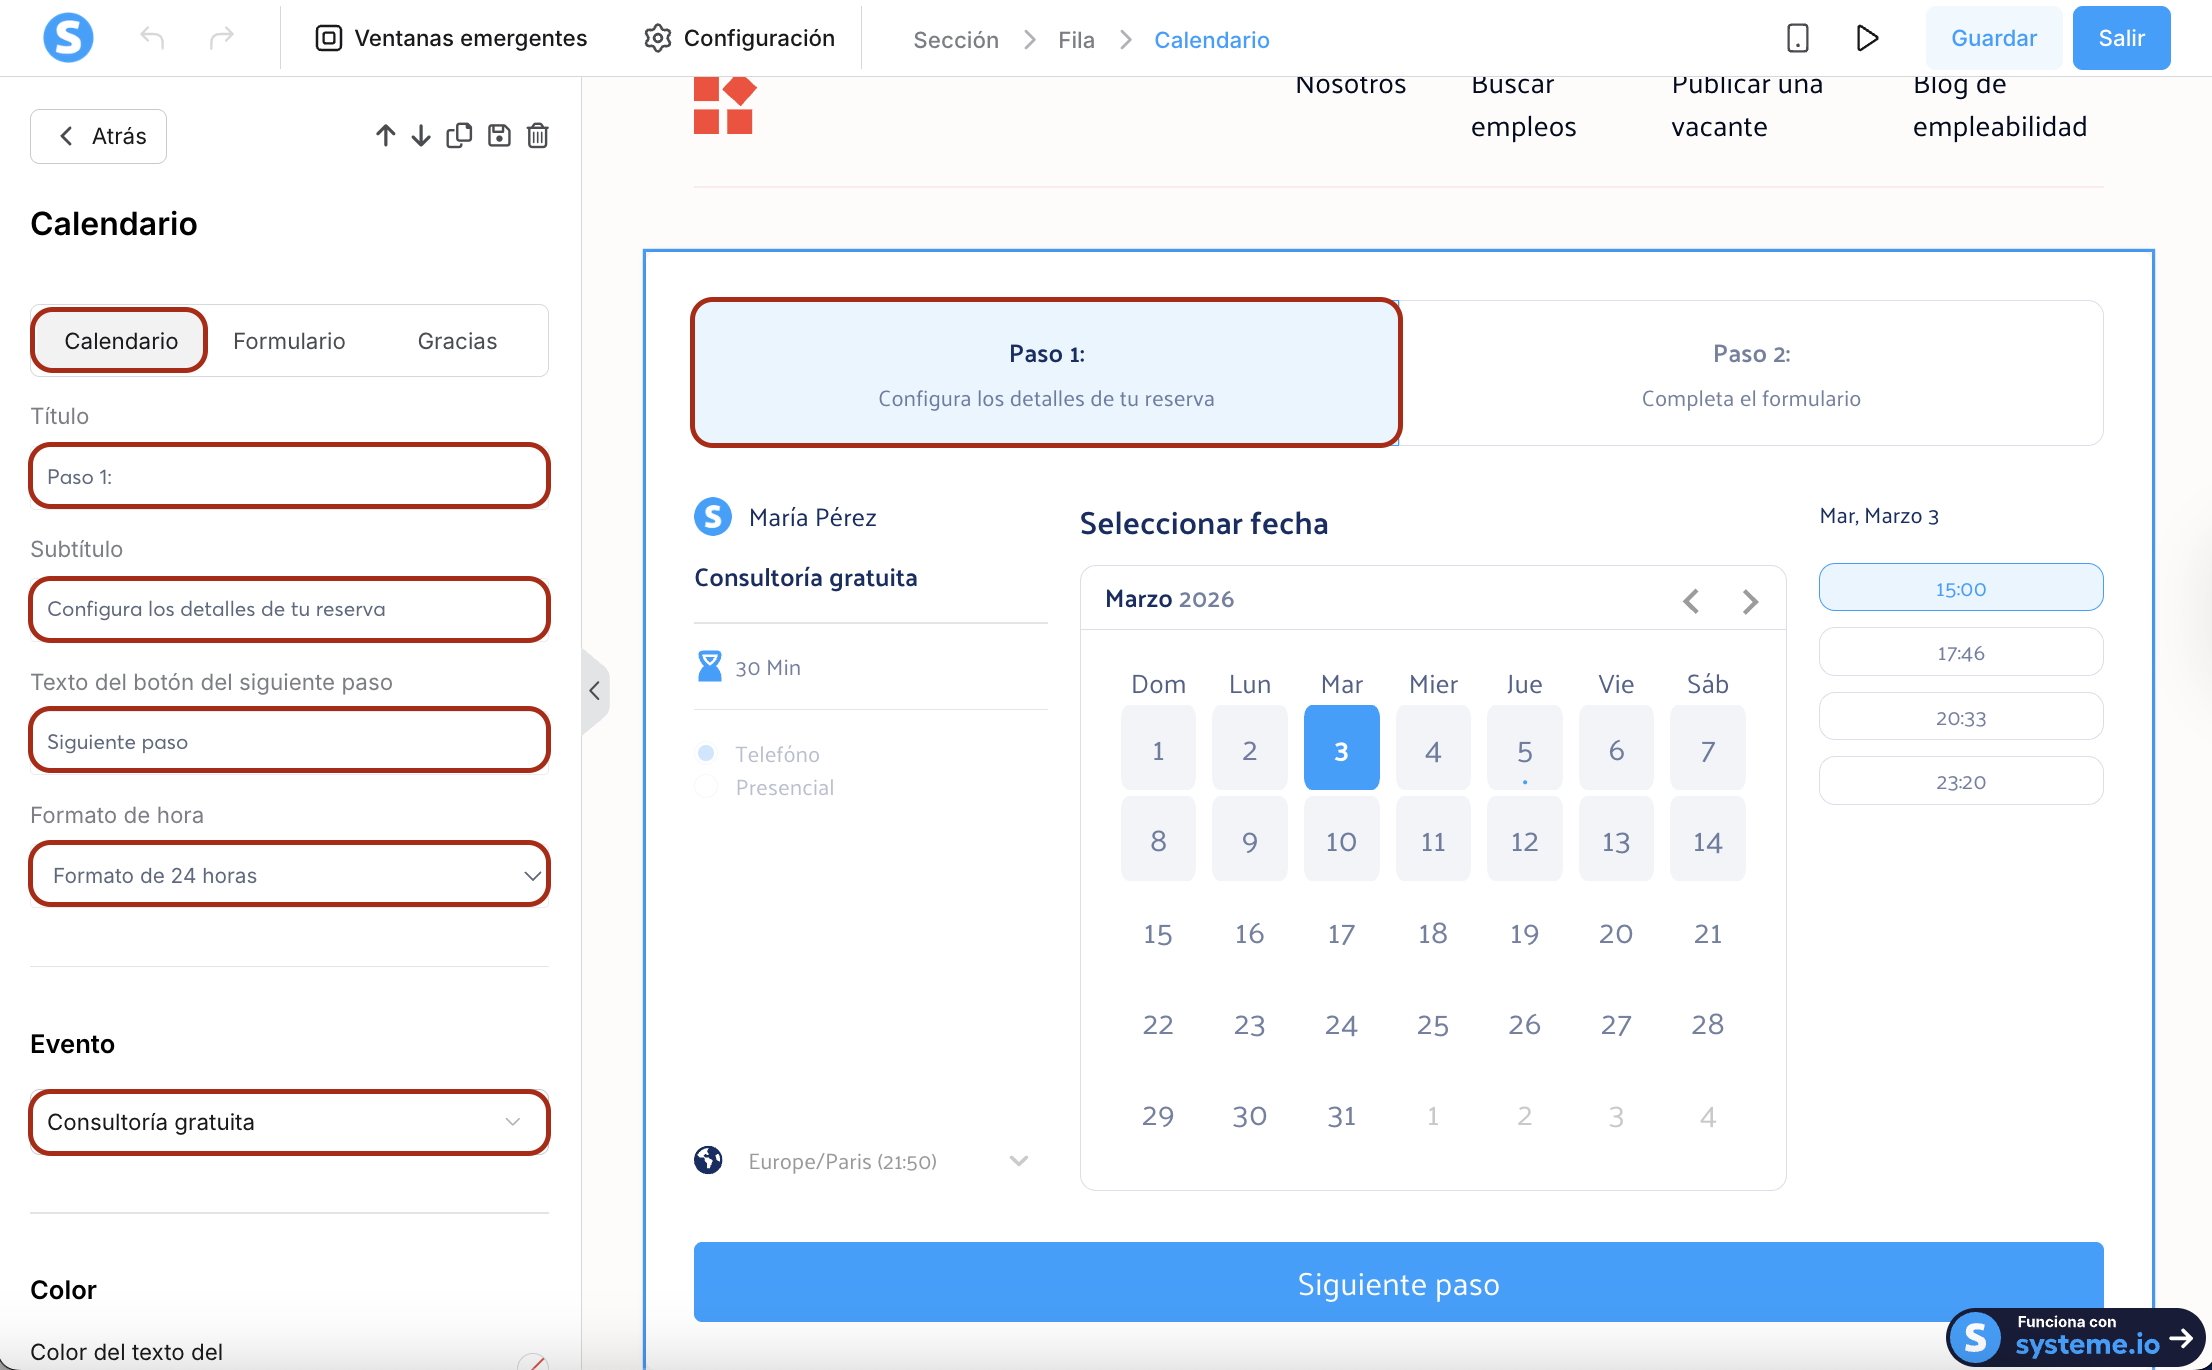Viewport: 2212px width, 1370px height.
Task: Duplicate the calendar element icon
Action: [x=459, y=136]
